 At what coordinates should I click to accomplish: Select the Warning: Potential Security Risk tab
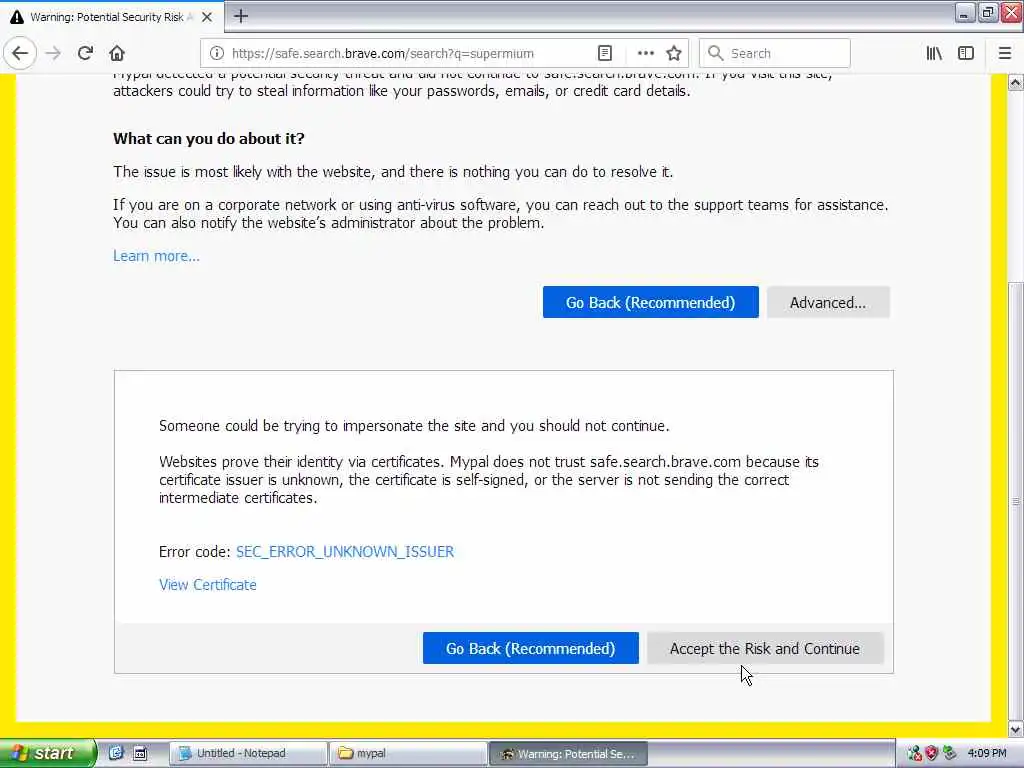tap(112, 17)
